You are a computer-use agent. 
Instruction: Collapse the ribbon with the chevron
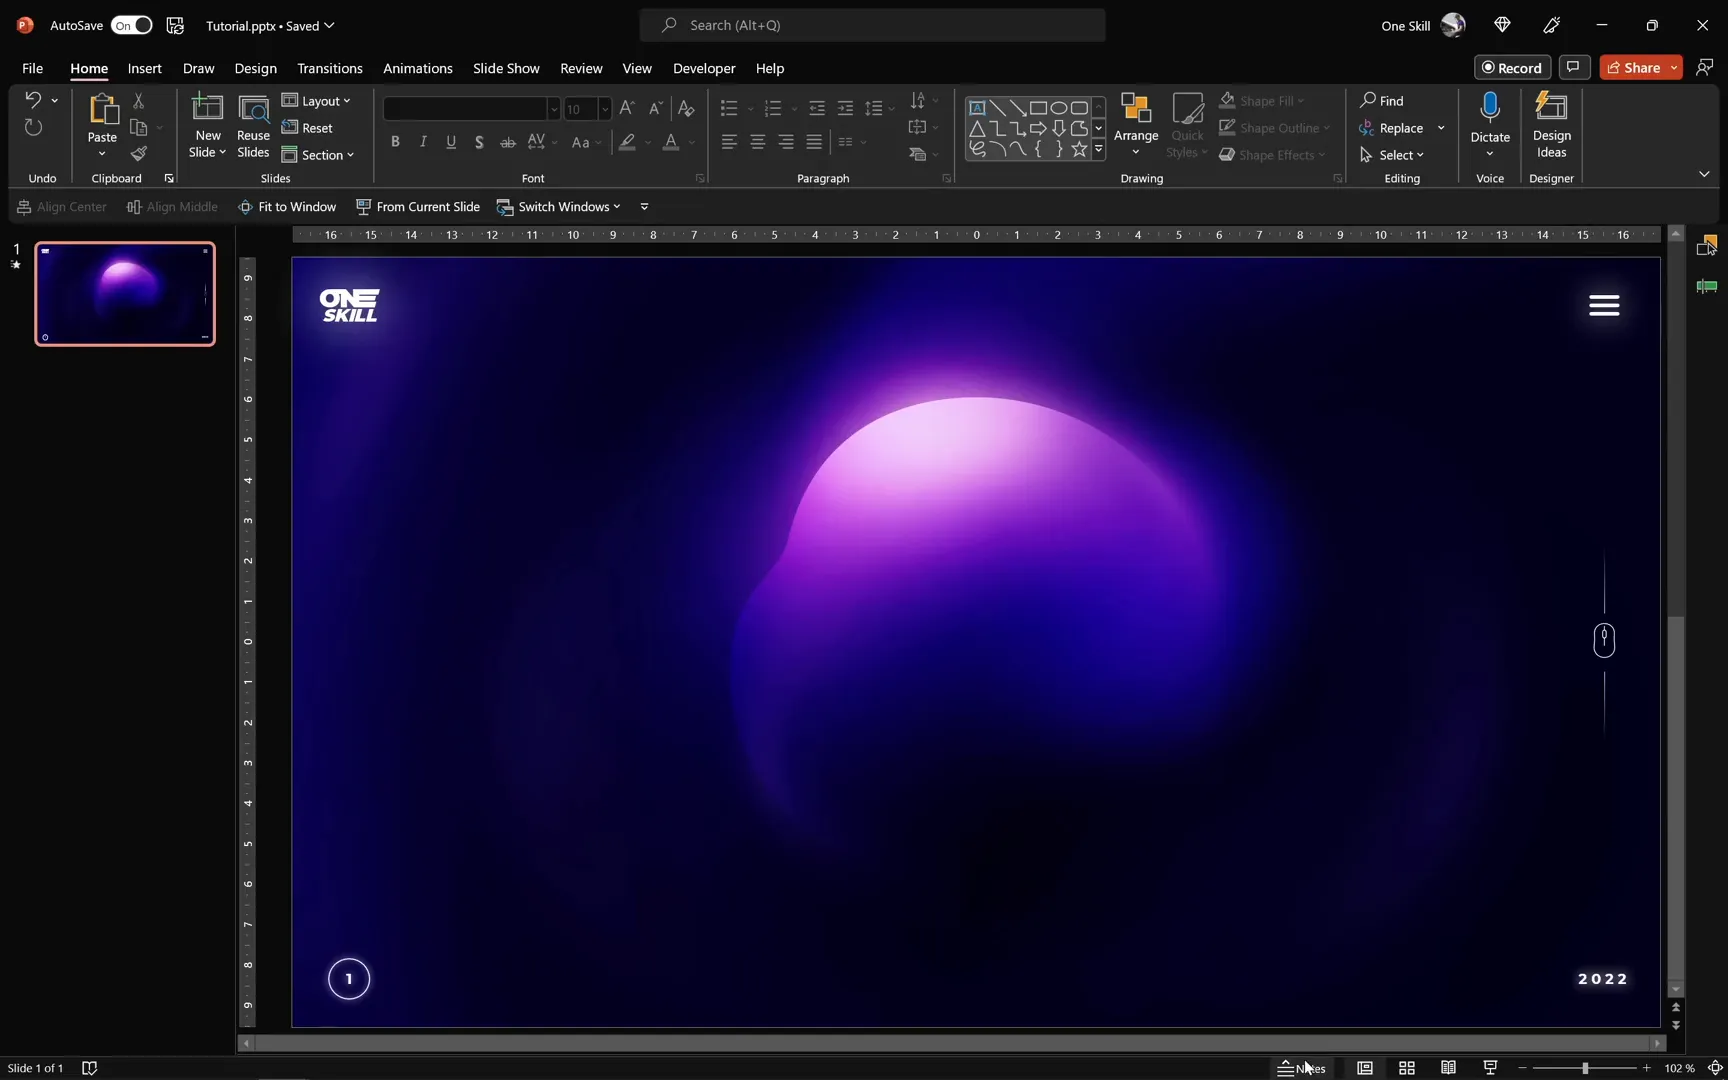pyautogui.click(x=1704, y=174)
